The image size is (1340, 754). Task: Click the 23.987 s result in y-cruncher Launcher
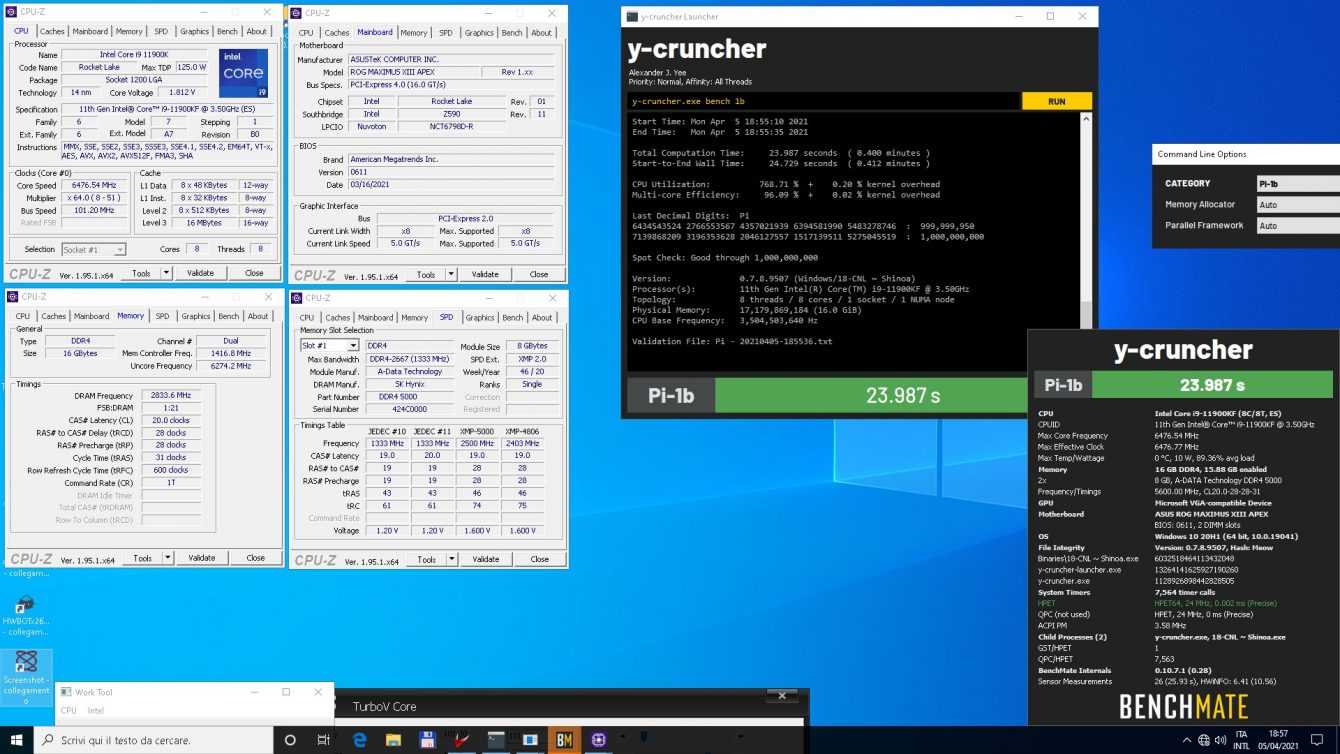tap(903, 395)
